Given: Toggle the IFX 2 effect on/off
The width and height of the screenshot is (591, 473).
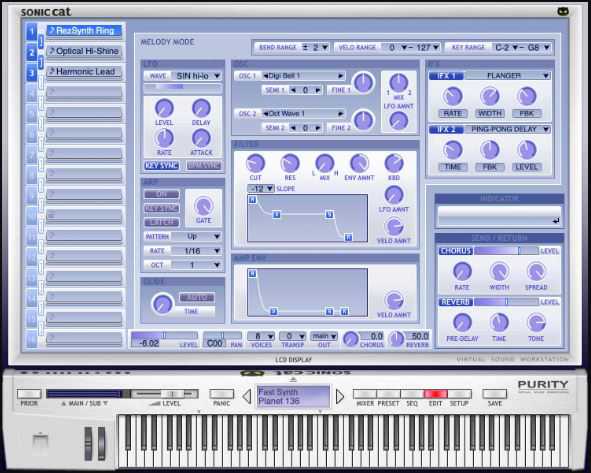Looking at the screenshot, I should tap(446, 130).
